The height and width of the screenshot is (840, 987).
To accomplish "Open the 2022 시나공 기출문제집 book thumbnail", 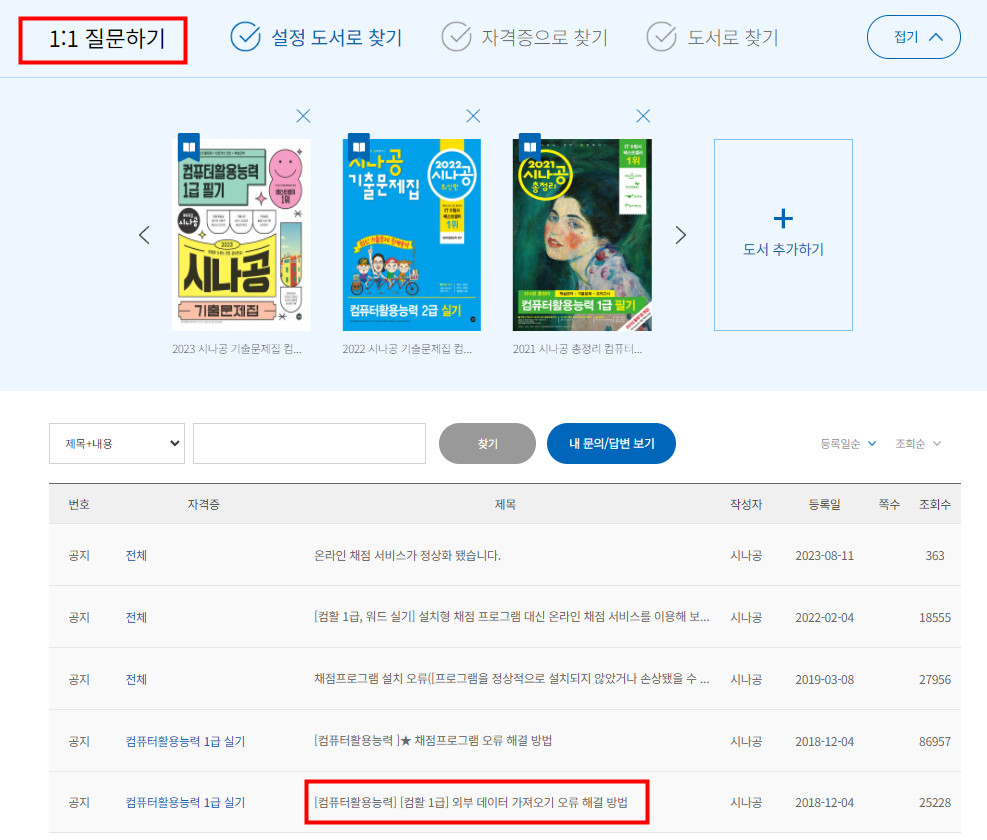I will point(412,235).
